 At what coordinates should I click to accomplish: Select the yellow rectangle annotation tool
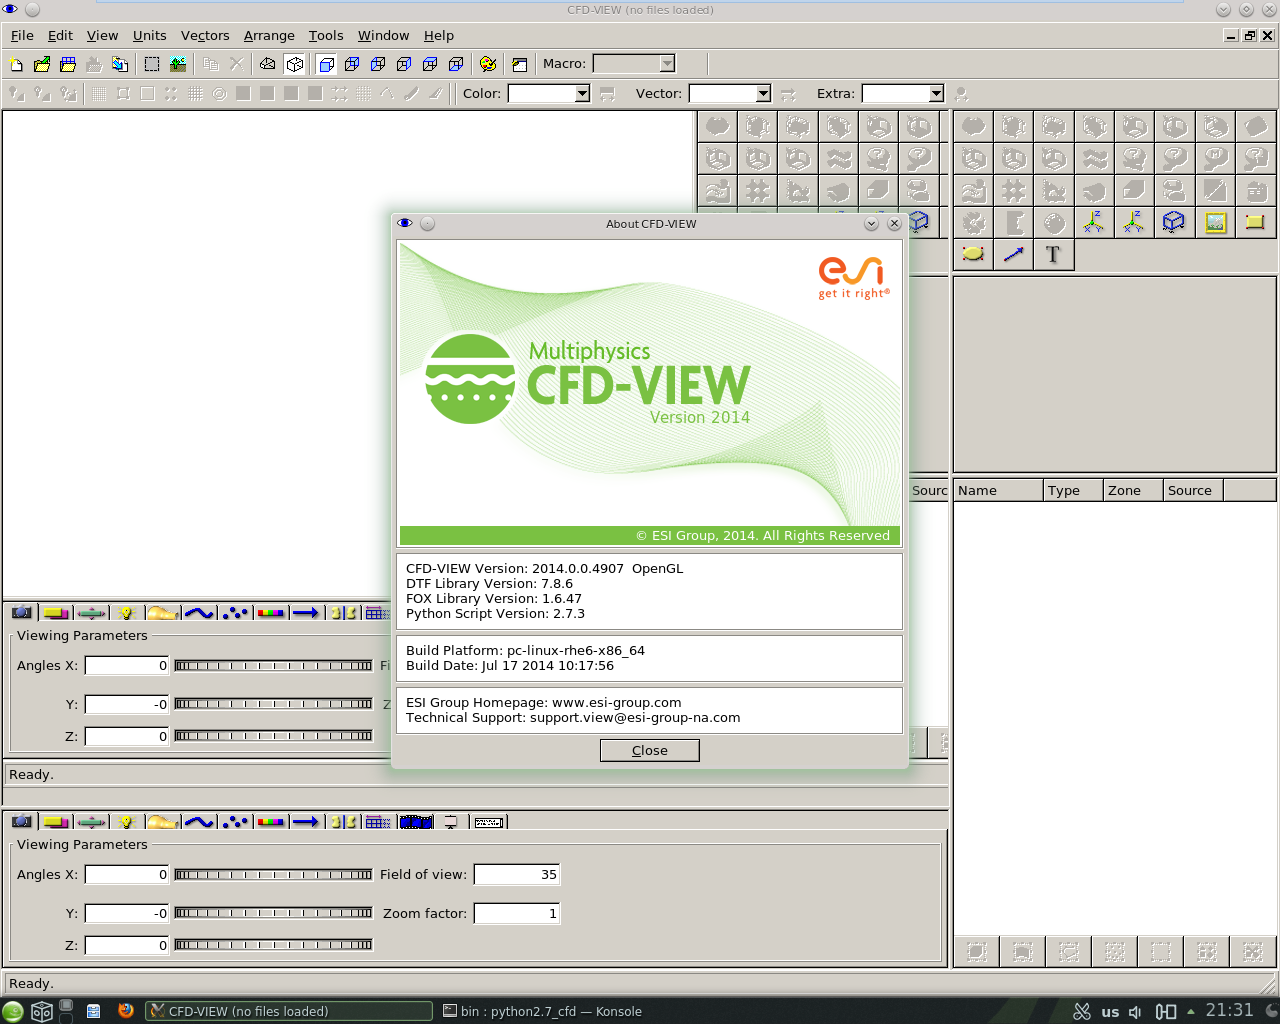click(x=1255, y=222)
